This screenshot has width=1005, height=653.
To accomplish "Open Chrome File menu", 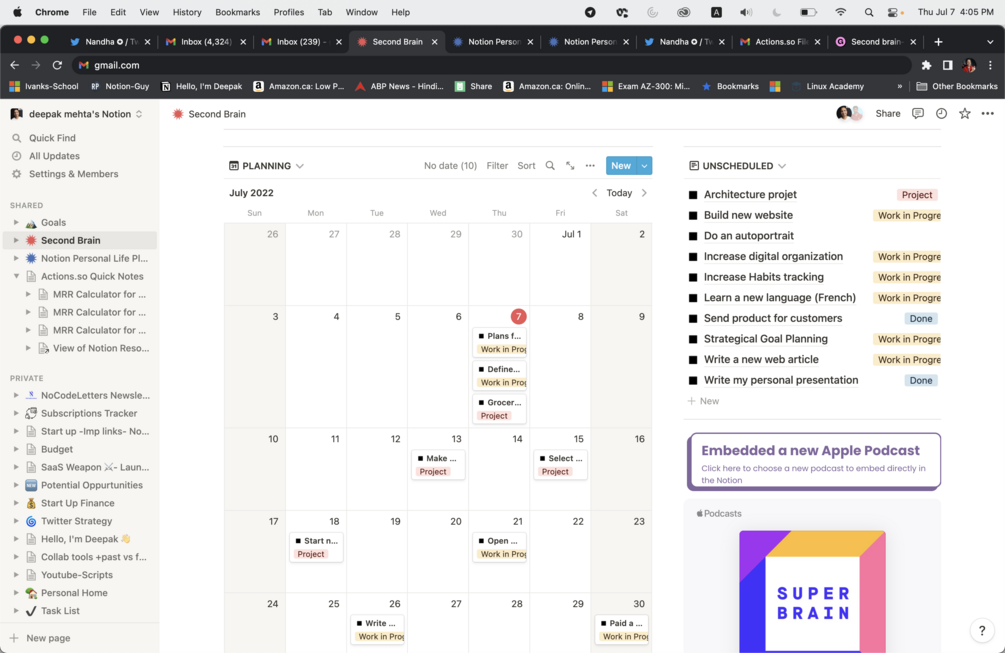I will click(89, 12).
